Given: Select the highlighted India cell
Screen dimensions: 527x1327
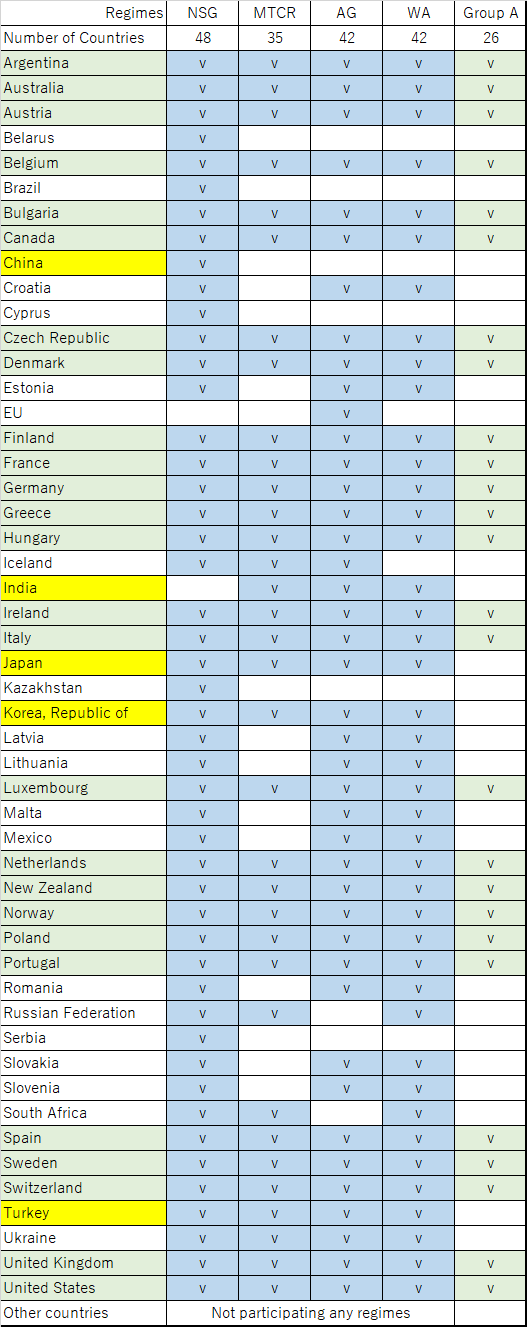Looking at the screenshot, I should click(83, 588).
